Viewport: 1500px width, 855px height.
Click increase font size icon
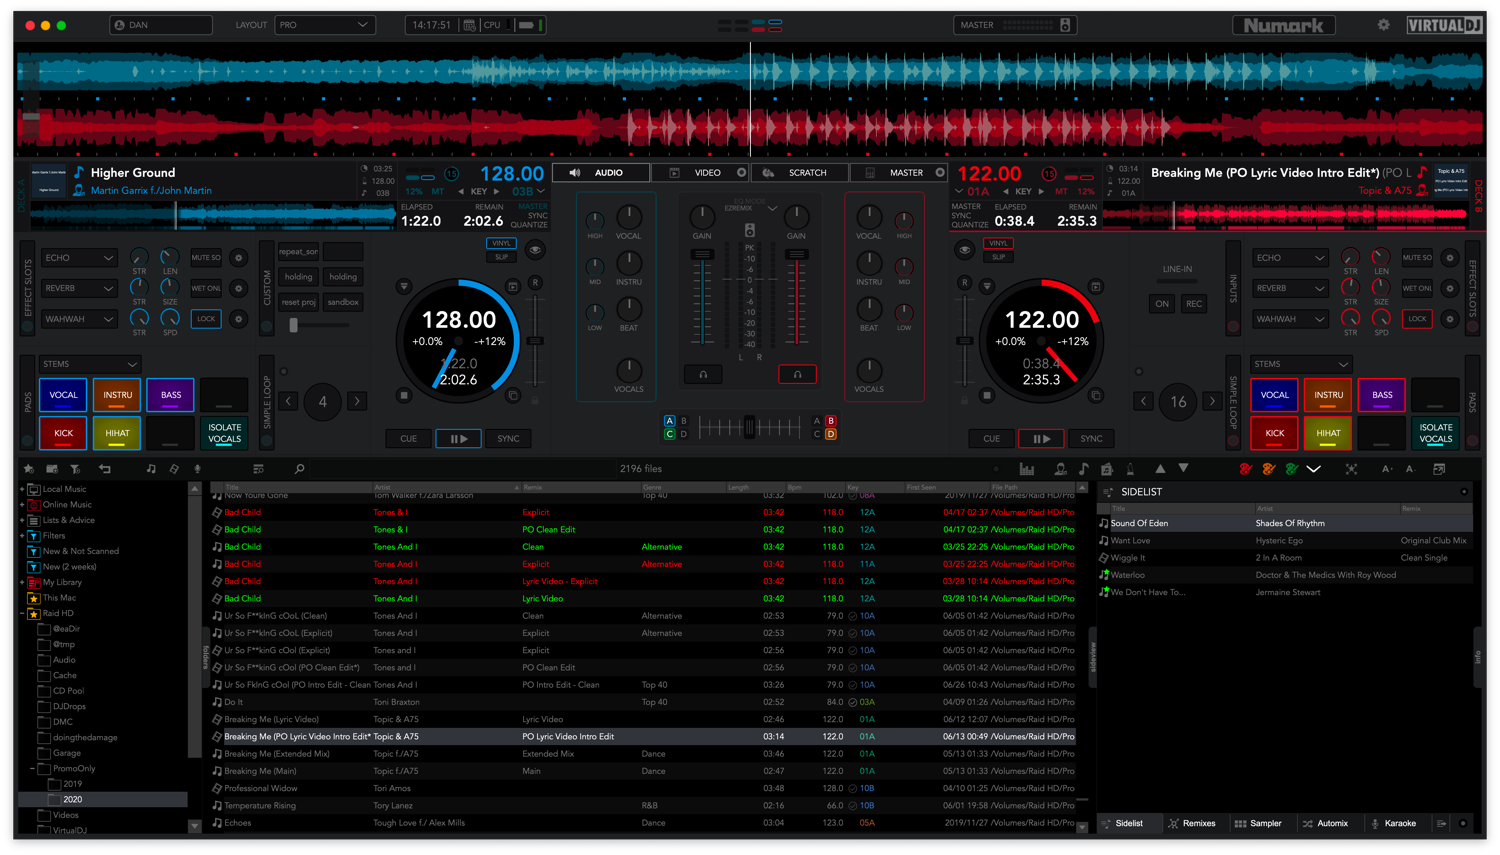1387,469
